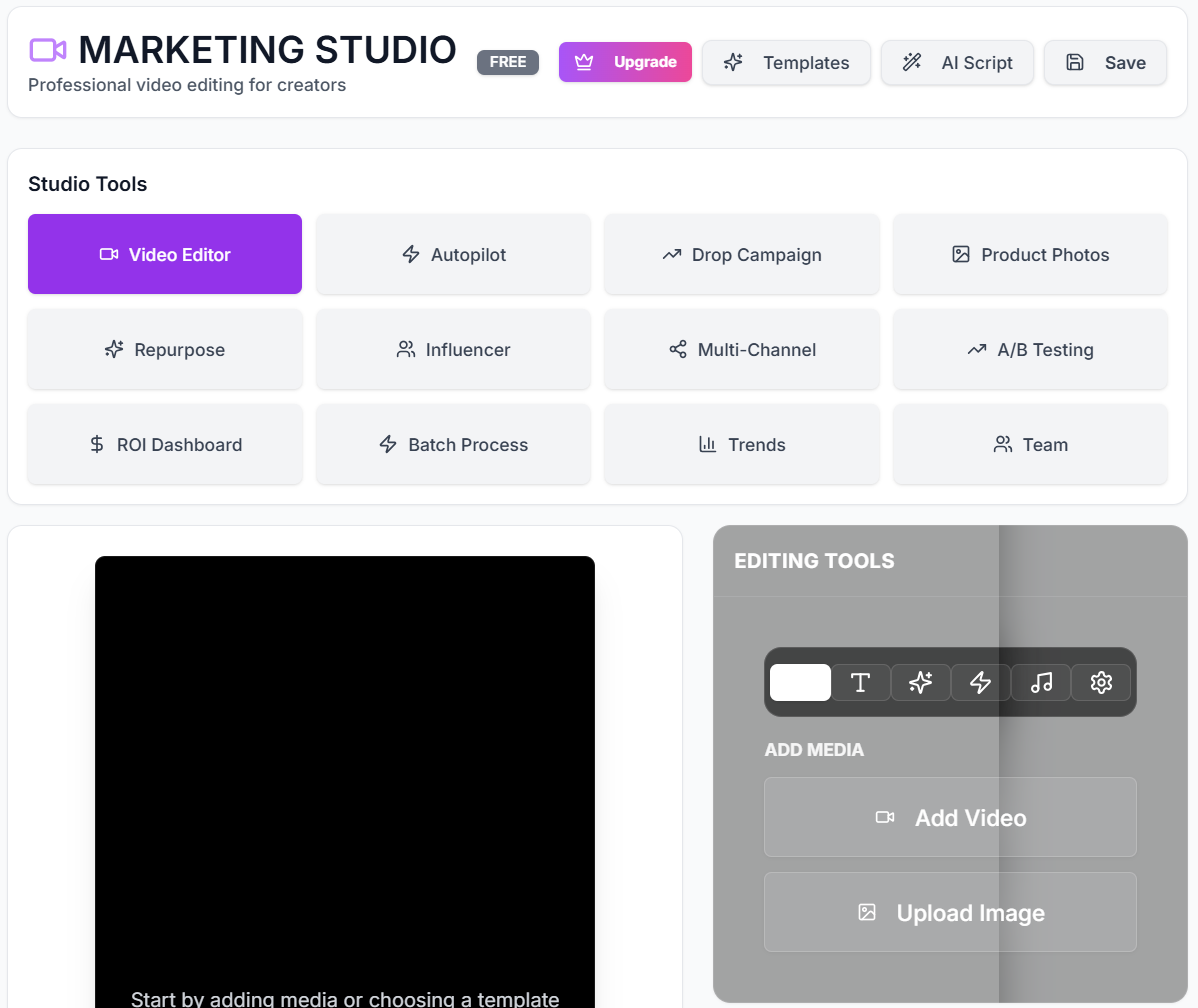Open the music audio tool
The height and width of the screenshot is (1008, 1198).
coord(1040,682)
